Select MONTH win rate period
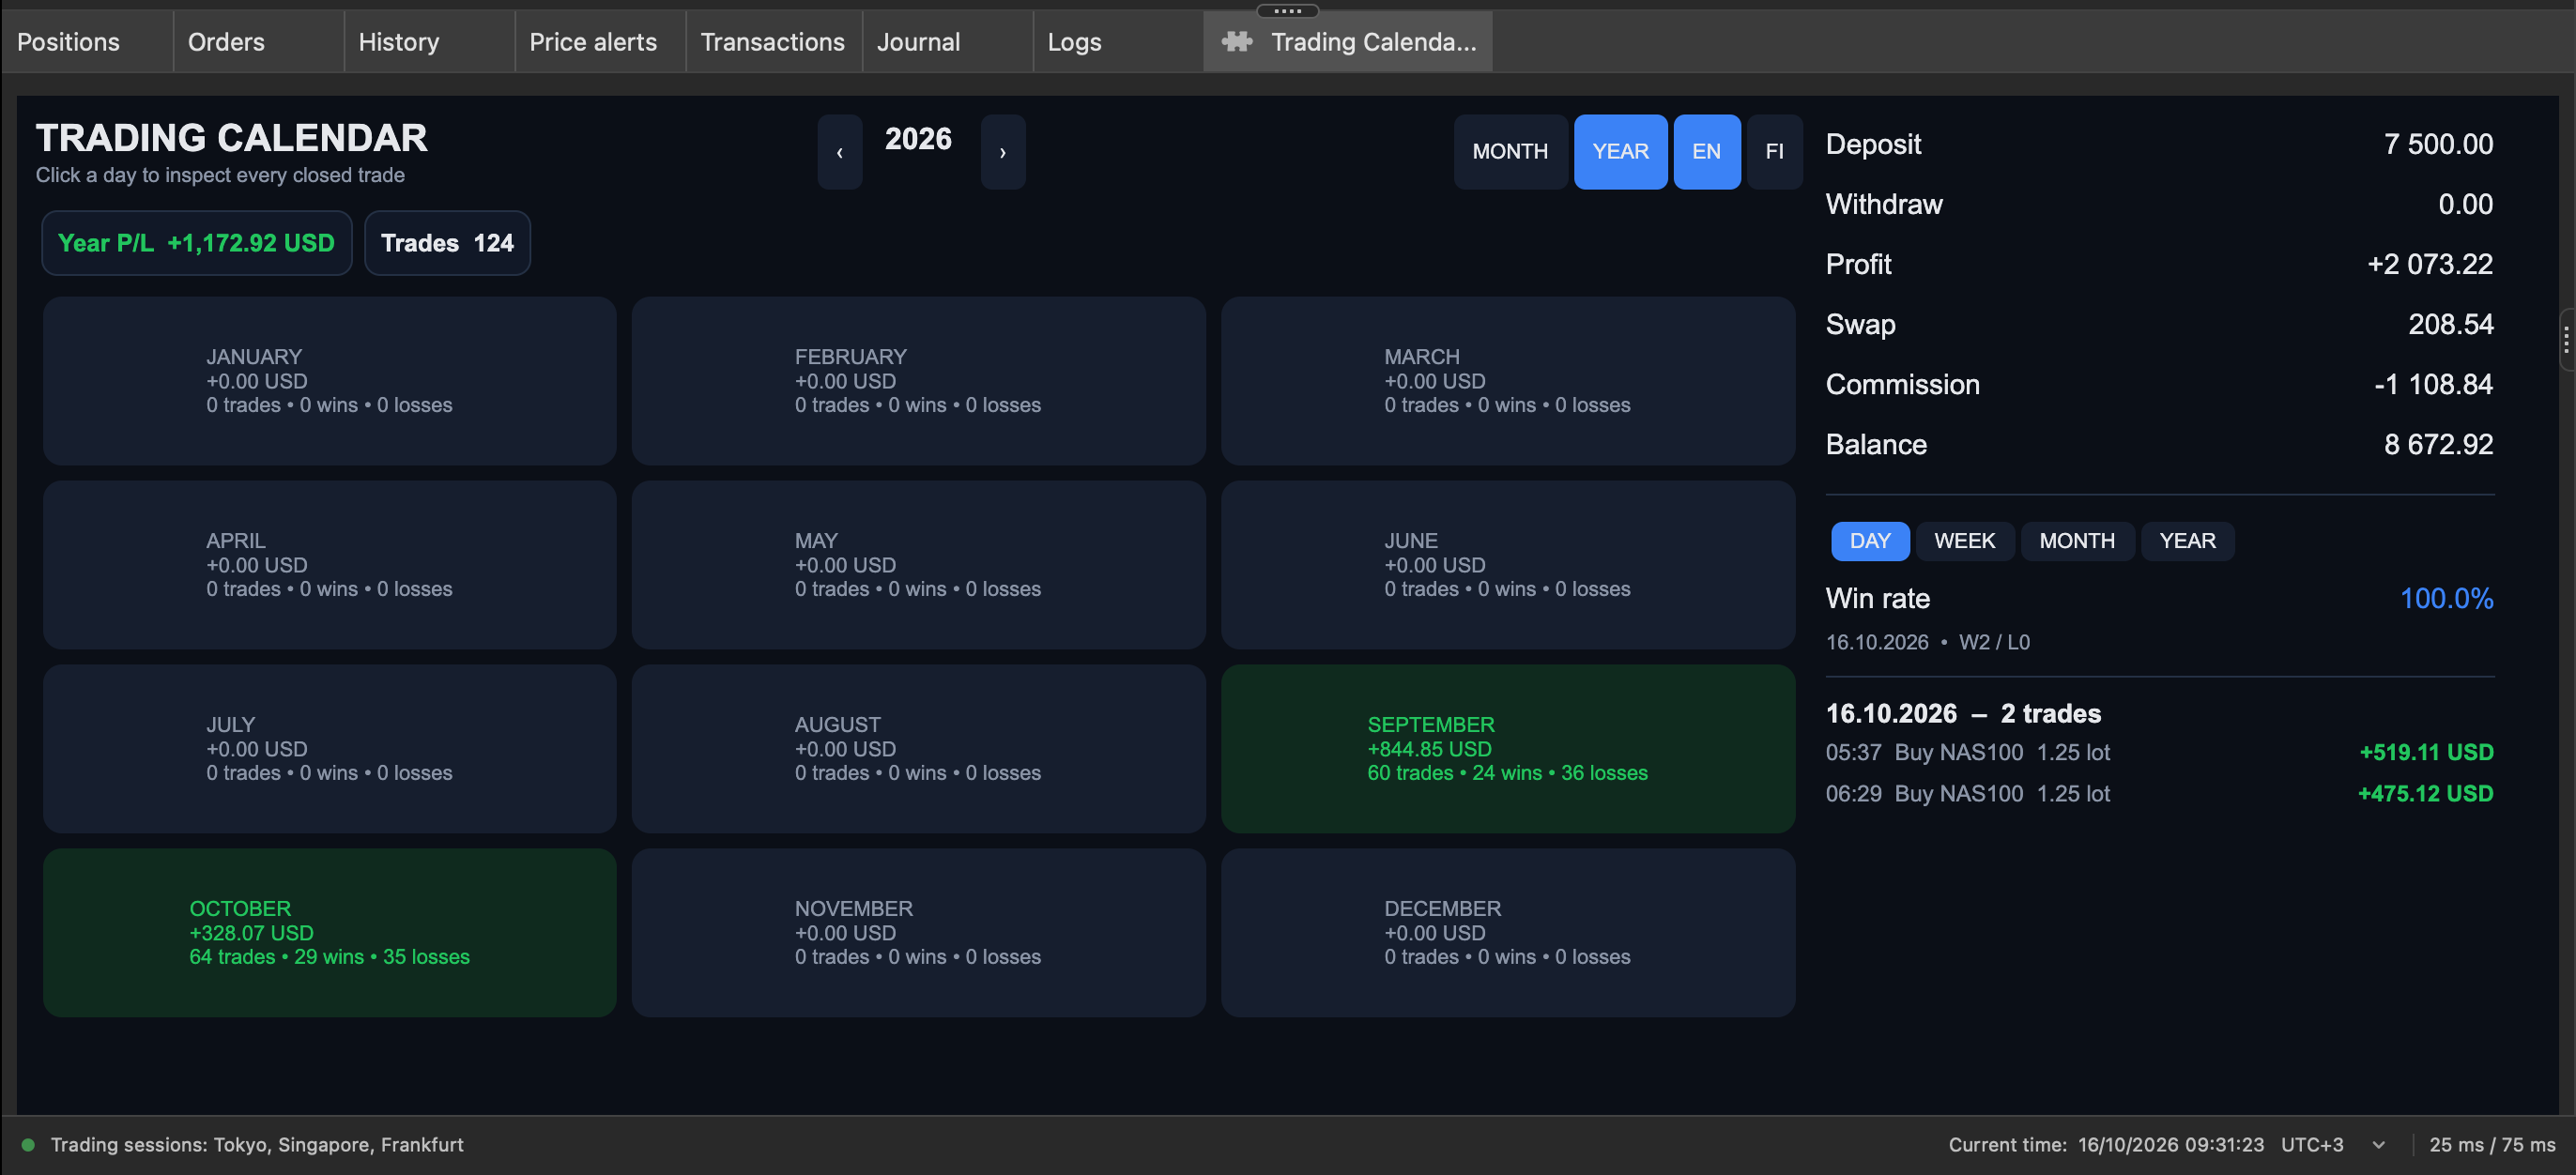The height and width of the screenshot is (1175, 2576). (x=2077, y=541)
